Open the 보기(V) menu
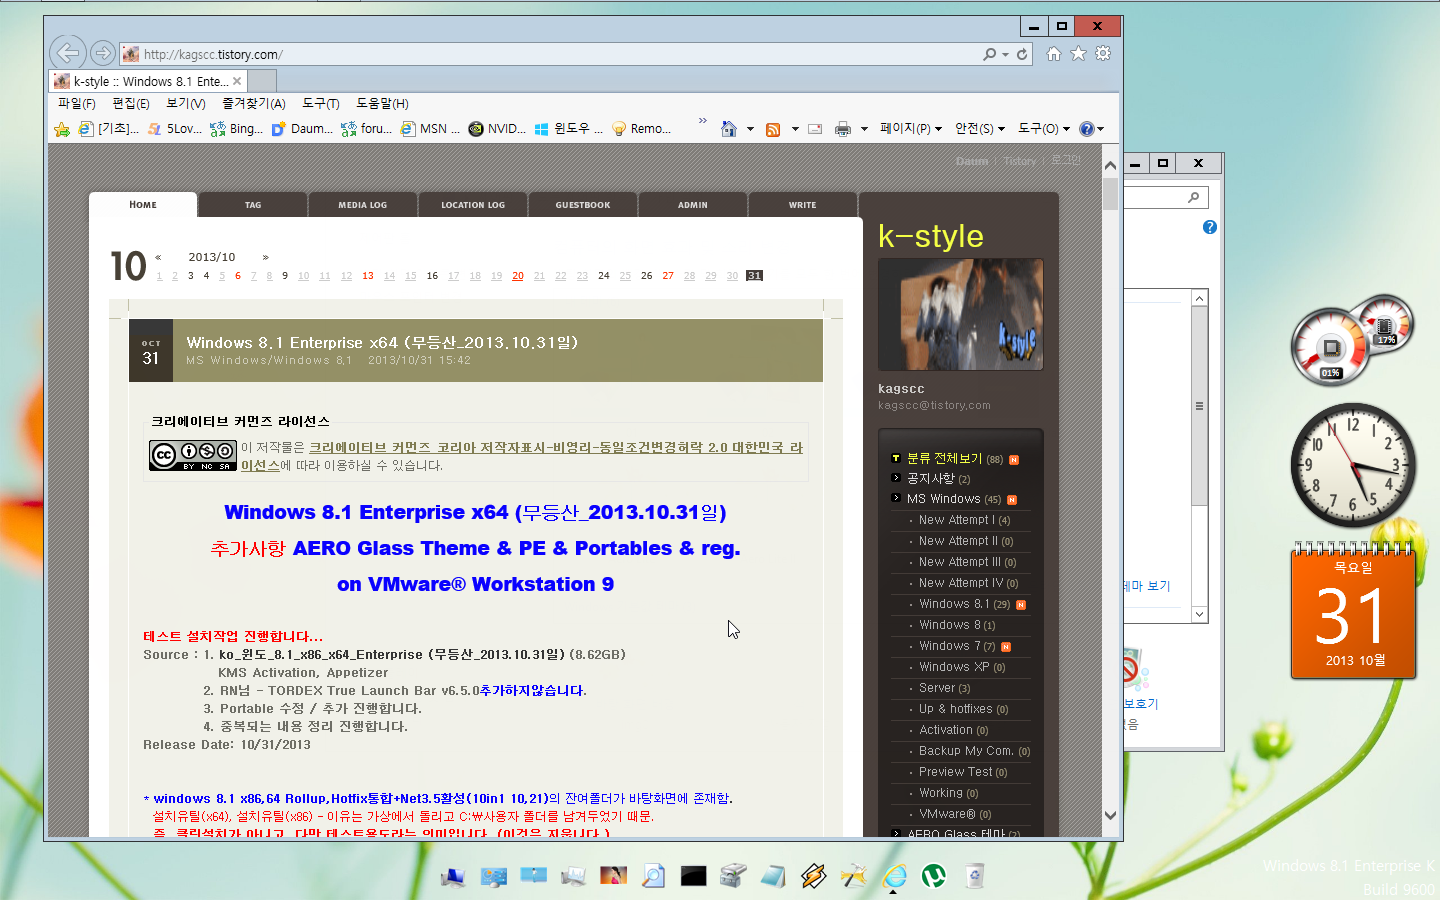1440x900 pixels. 186,103
